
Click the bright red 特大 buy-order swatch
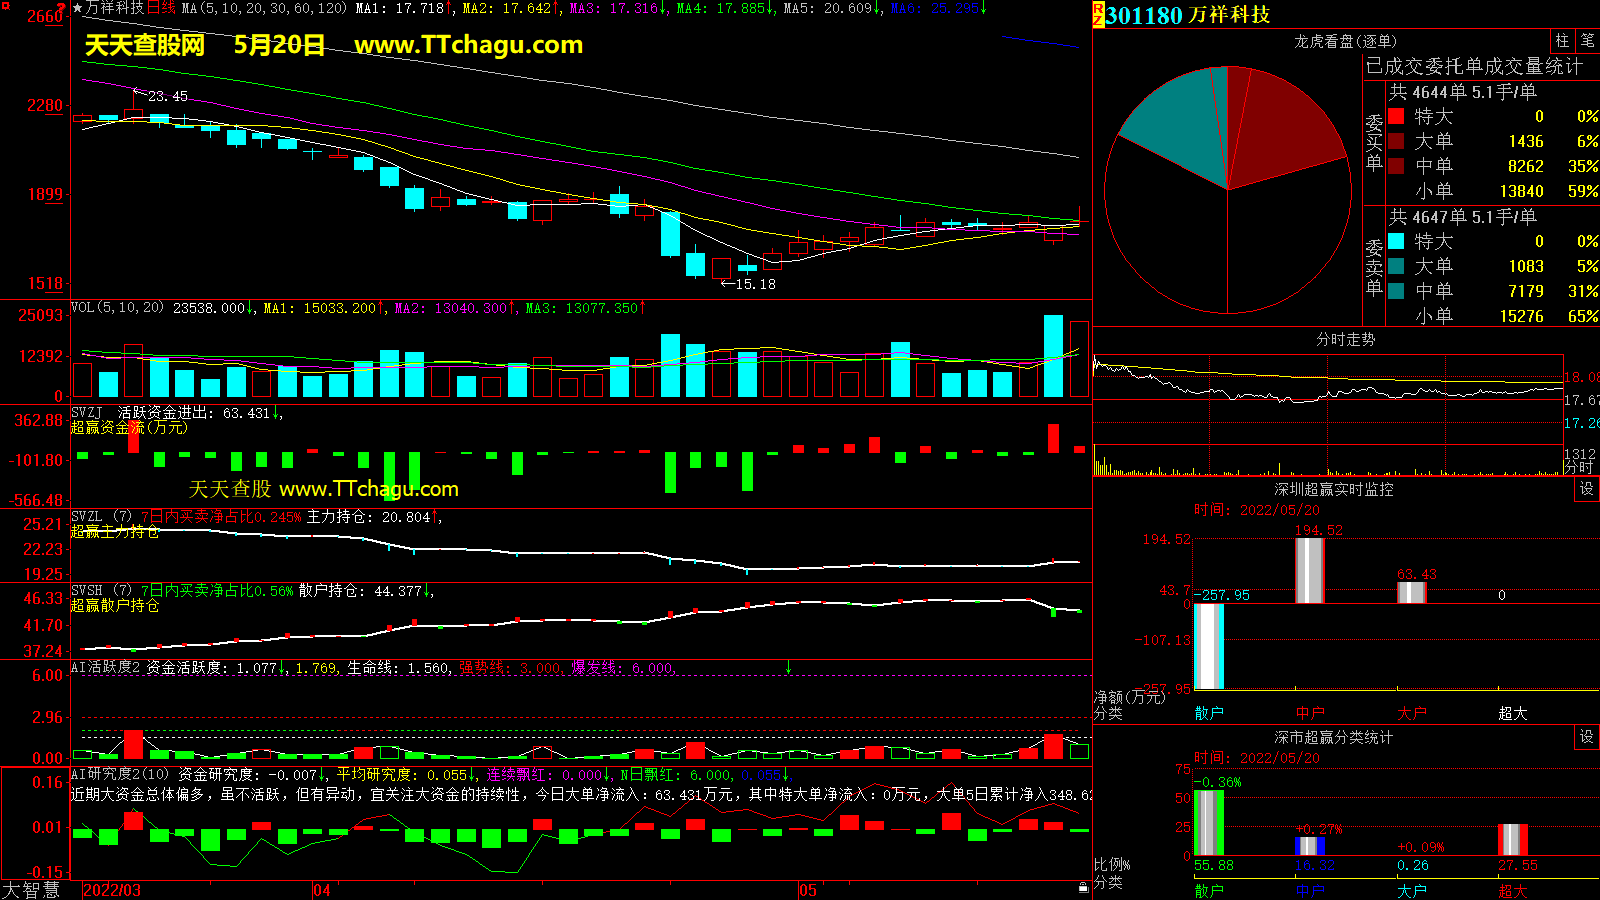click(1396, 116)
